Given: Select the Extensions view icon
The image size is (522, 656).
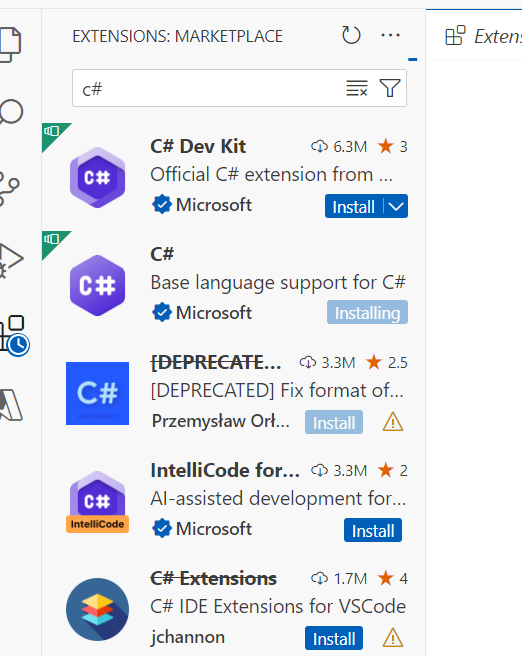Looking at the screenshot, I should [14, 336].
